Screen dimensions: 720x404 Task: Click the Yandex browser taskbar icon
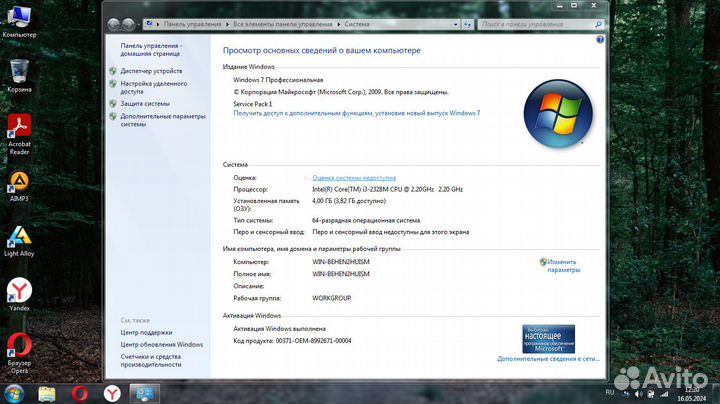point(112,394)
